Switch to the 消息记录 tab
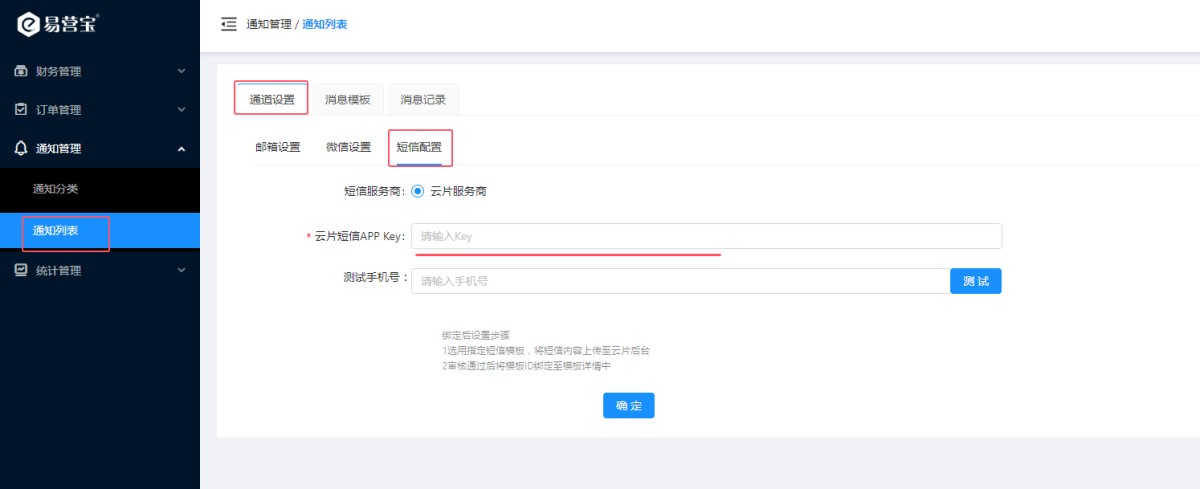This screenshot has height=489, width=1200. 423,100
